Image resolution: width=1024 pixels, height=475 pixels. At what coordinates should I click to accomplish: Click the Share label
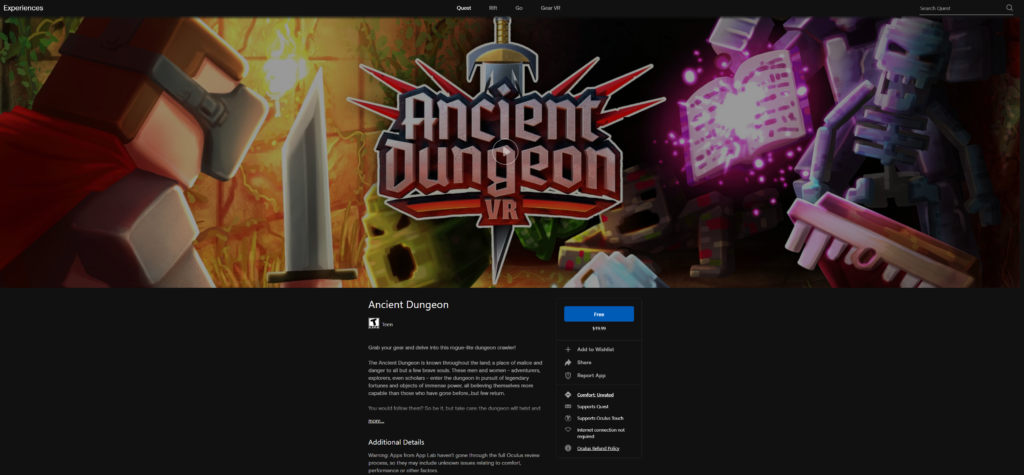point(584,363)
